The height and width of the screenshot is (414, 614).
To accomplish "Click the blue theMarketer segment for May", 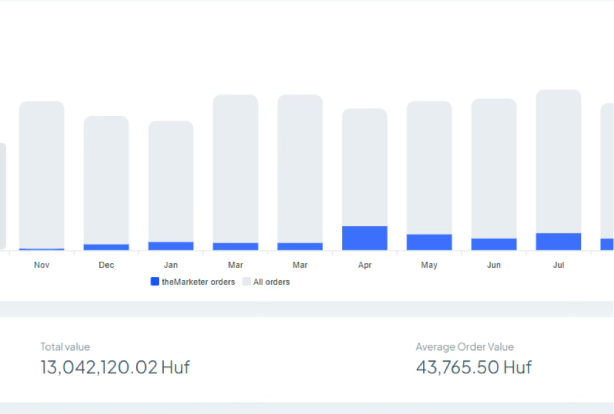I will point(429,242).
